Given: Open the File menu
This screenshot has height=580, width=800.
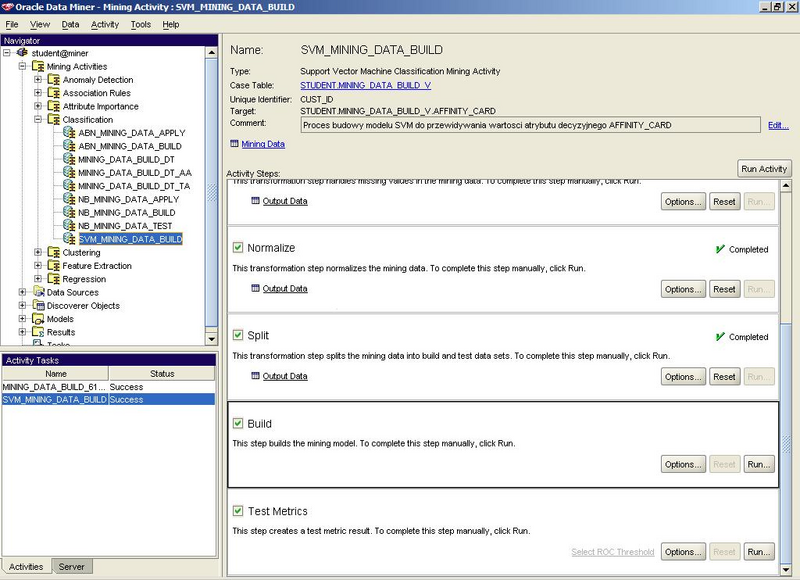Looking at the screenshot, I should pos(12,24).
